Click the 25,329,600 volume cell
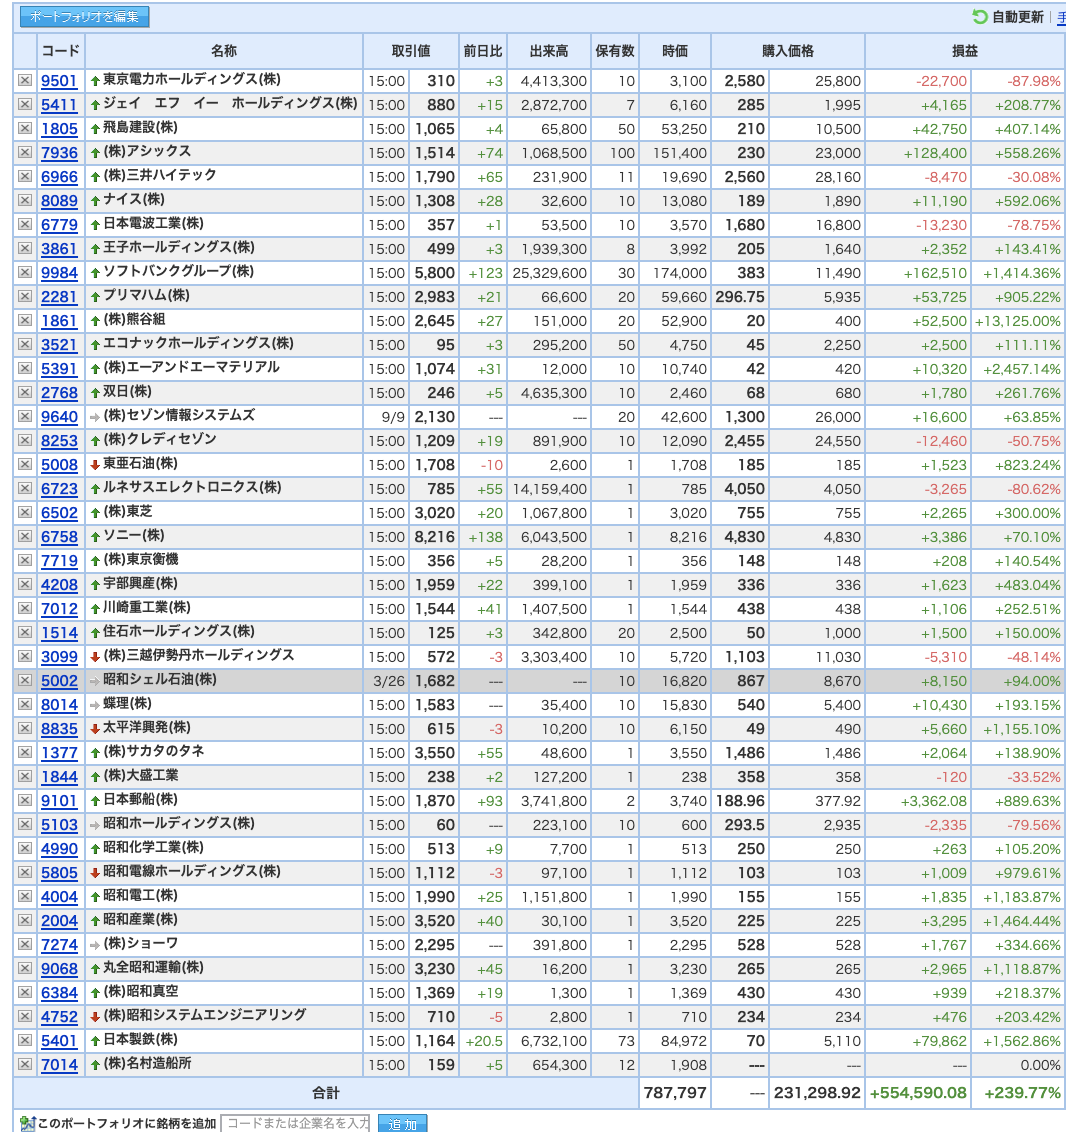 549,273
